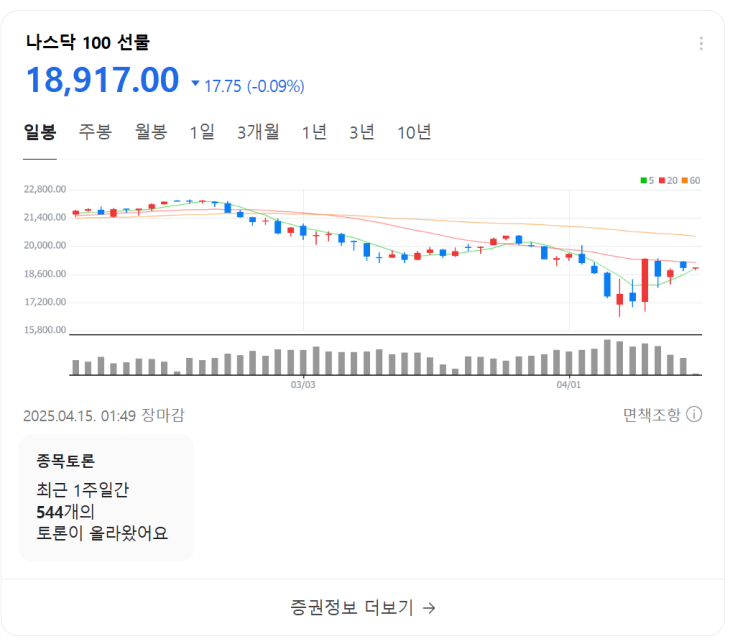Select the 일봉 daily candle tab
The image size is (743, 644).
(40, 132)
